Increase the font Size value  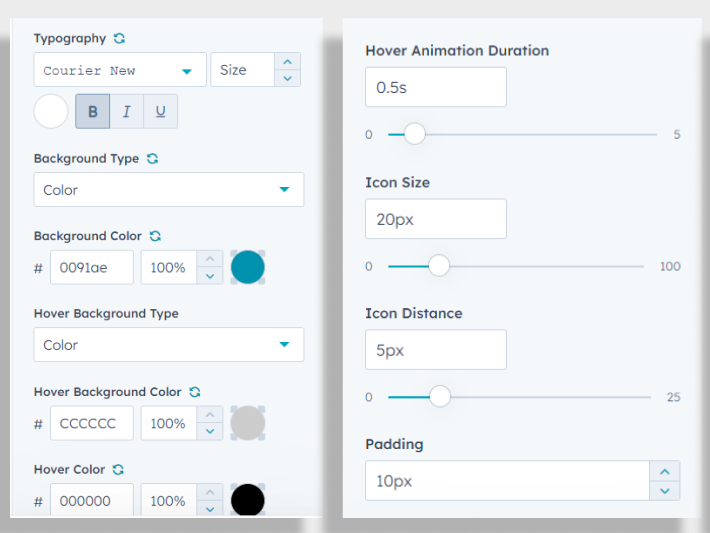(288, 62)
